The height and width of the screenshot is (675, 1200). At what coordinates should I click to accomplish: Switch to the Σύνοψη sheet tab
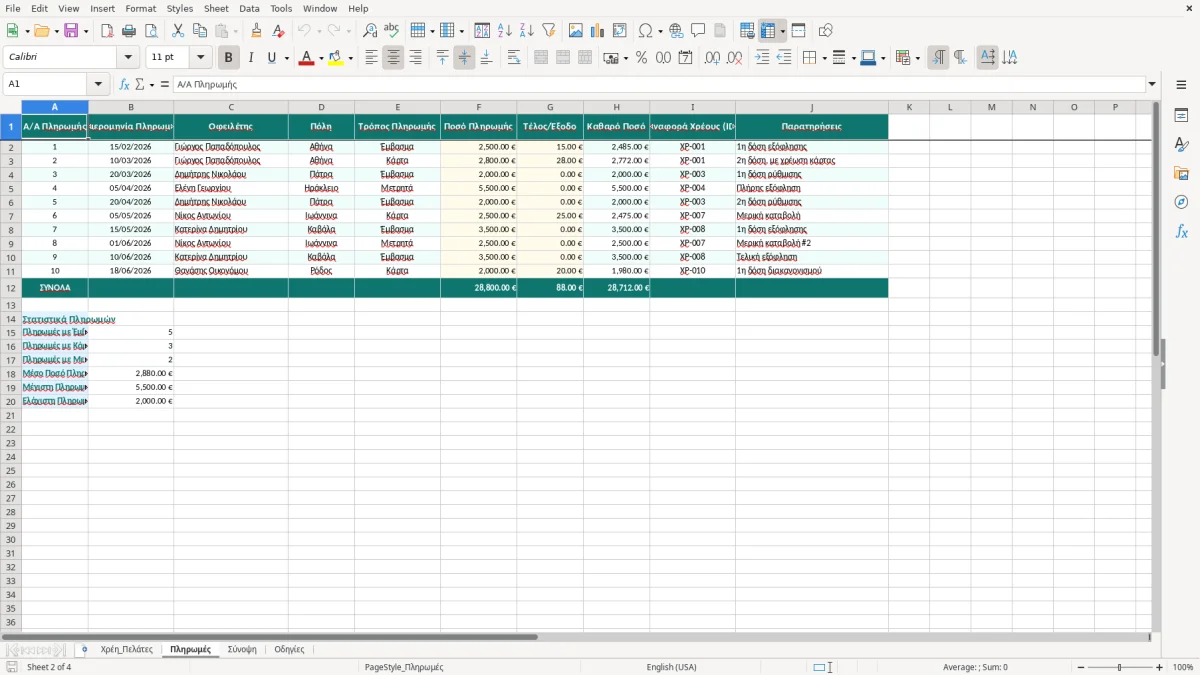click(242, 649)
